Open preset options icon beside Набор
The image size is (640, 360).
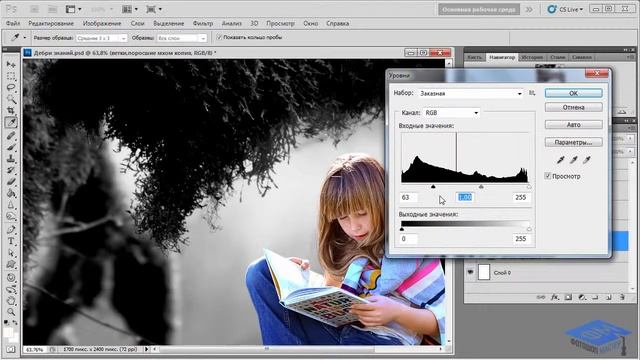point(532,93)
